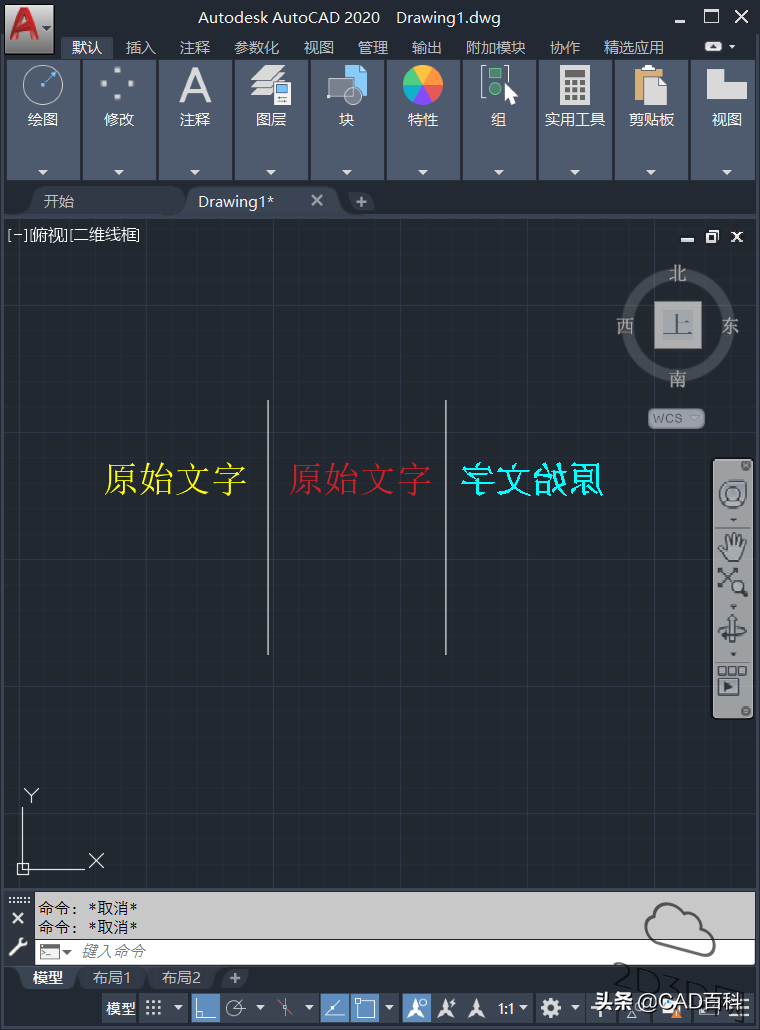Add a new layout with plus button

pyautogui.click(x=235, y=977)
